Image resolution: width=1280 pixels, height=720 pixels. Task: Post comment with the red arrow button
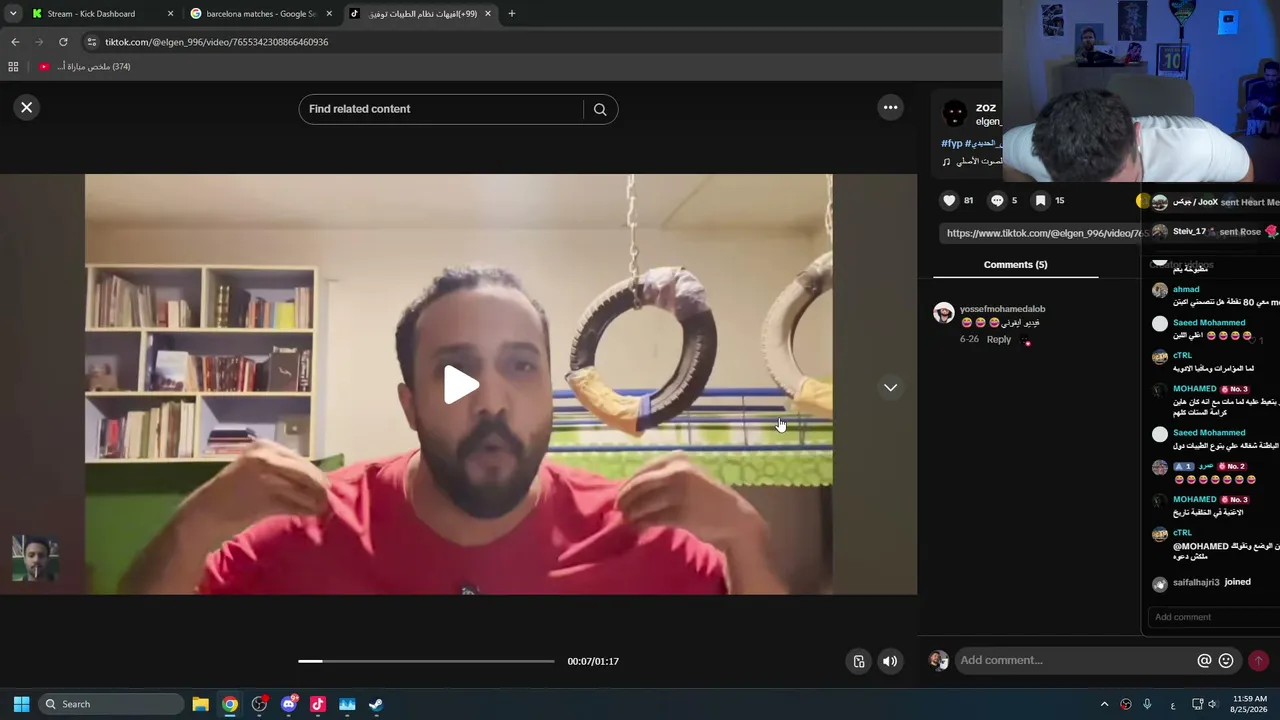1258,660
